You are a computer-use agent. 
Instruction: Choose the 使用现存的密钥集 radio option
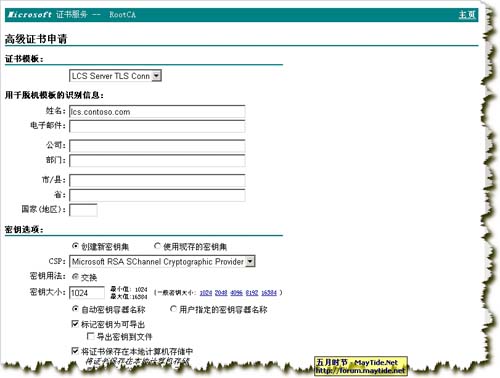[x=157, y=246]
